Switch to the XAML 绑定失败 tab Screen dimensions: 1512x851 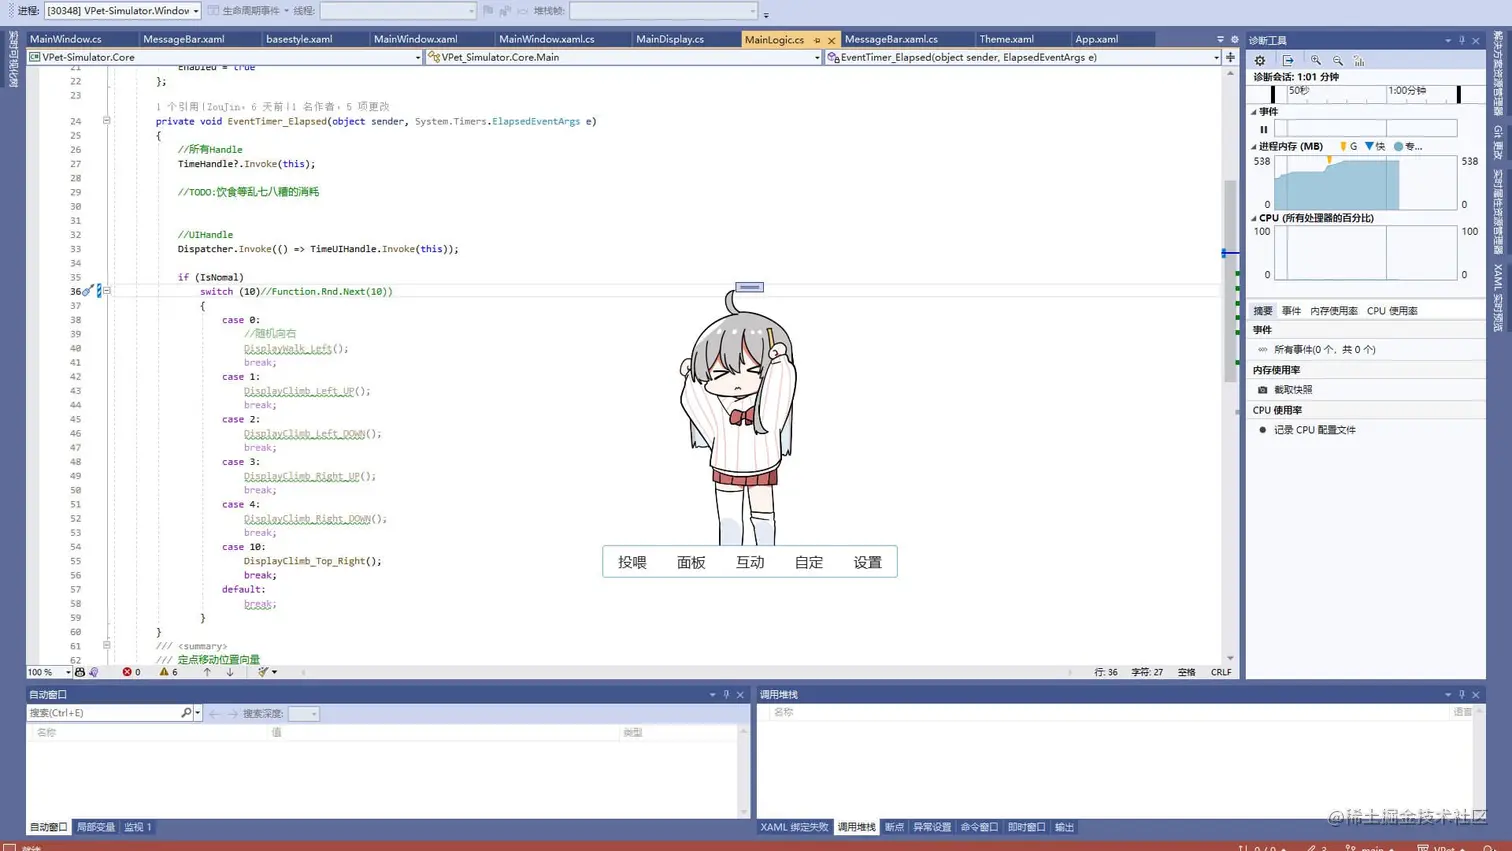(x=794, y=827)
